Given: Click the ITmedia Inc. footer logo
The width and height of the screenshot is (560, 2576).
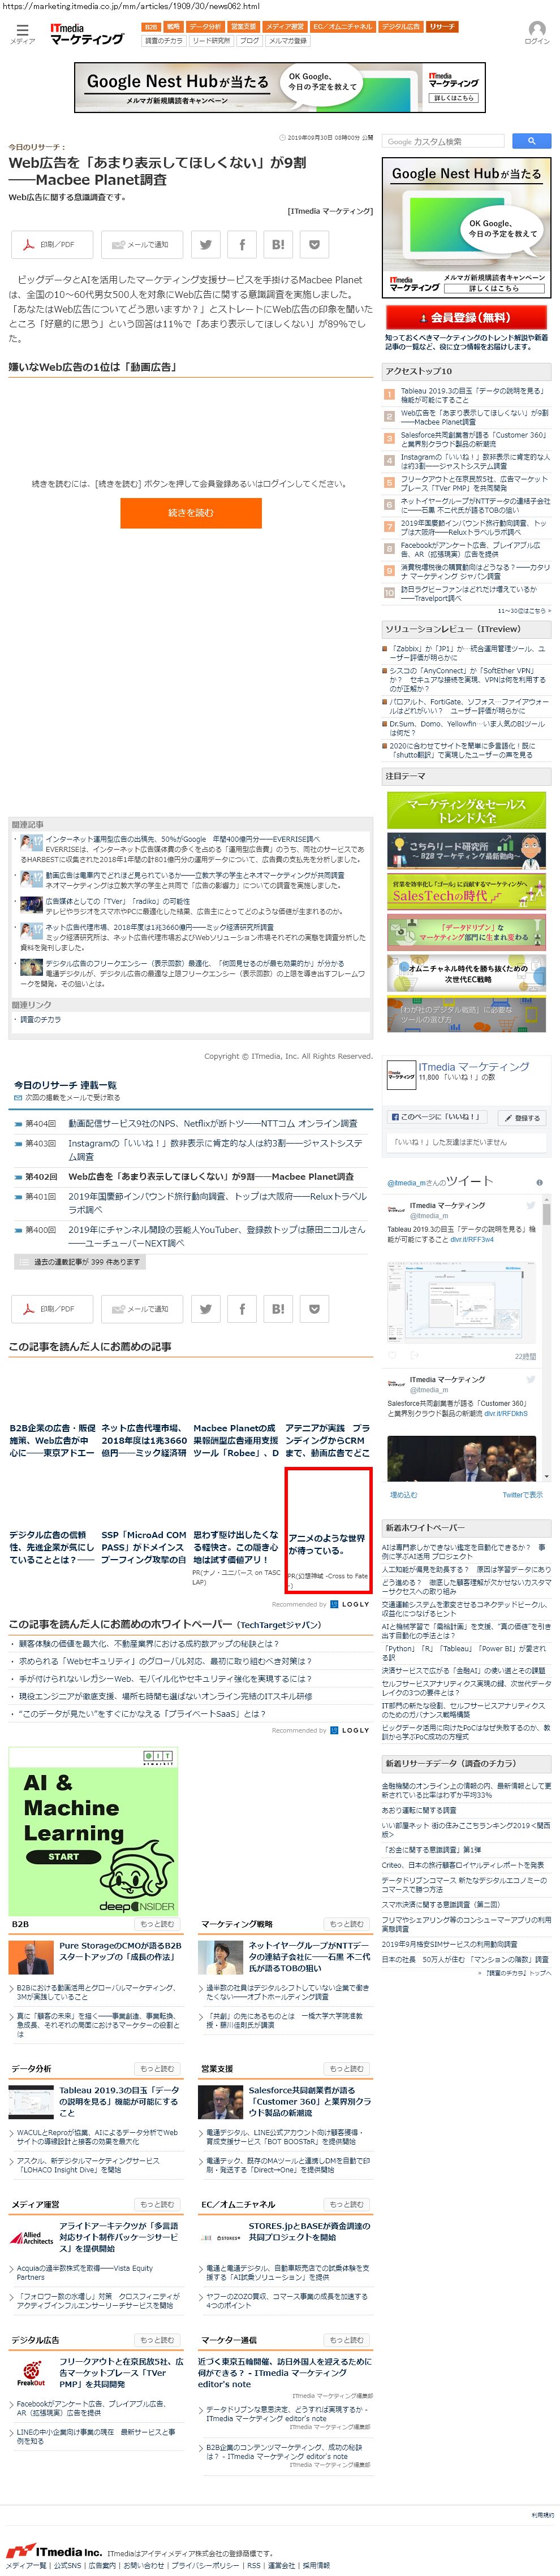Looking at the screenshot, I should coord(54,2551).
